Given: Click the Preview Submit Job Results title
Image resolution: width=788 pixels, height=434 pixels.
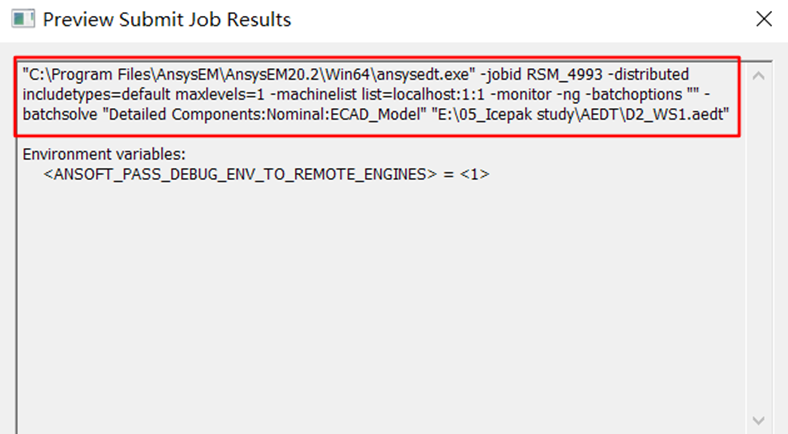Looking at the screenshot, I should point(167,19).
